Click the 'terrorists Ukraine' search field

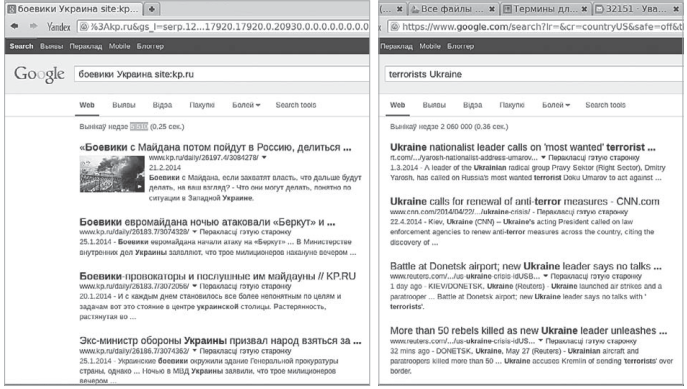coord(534,74)
